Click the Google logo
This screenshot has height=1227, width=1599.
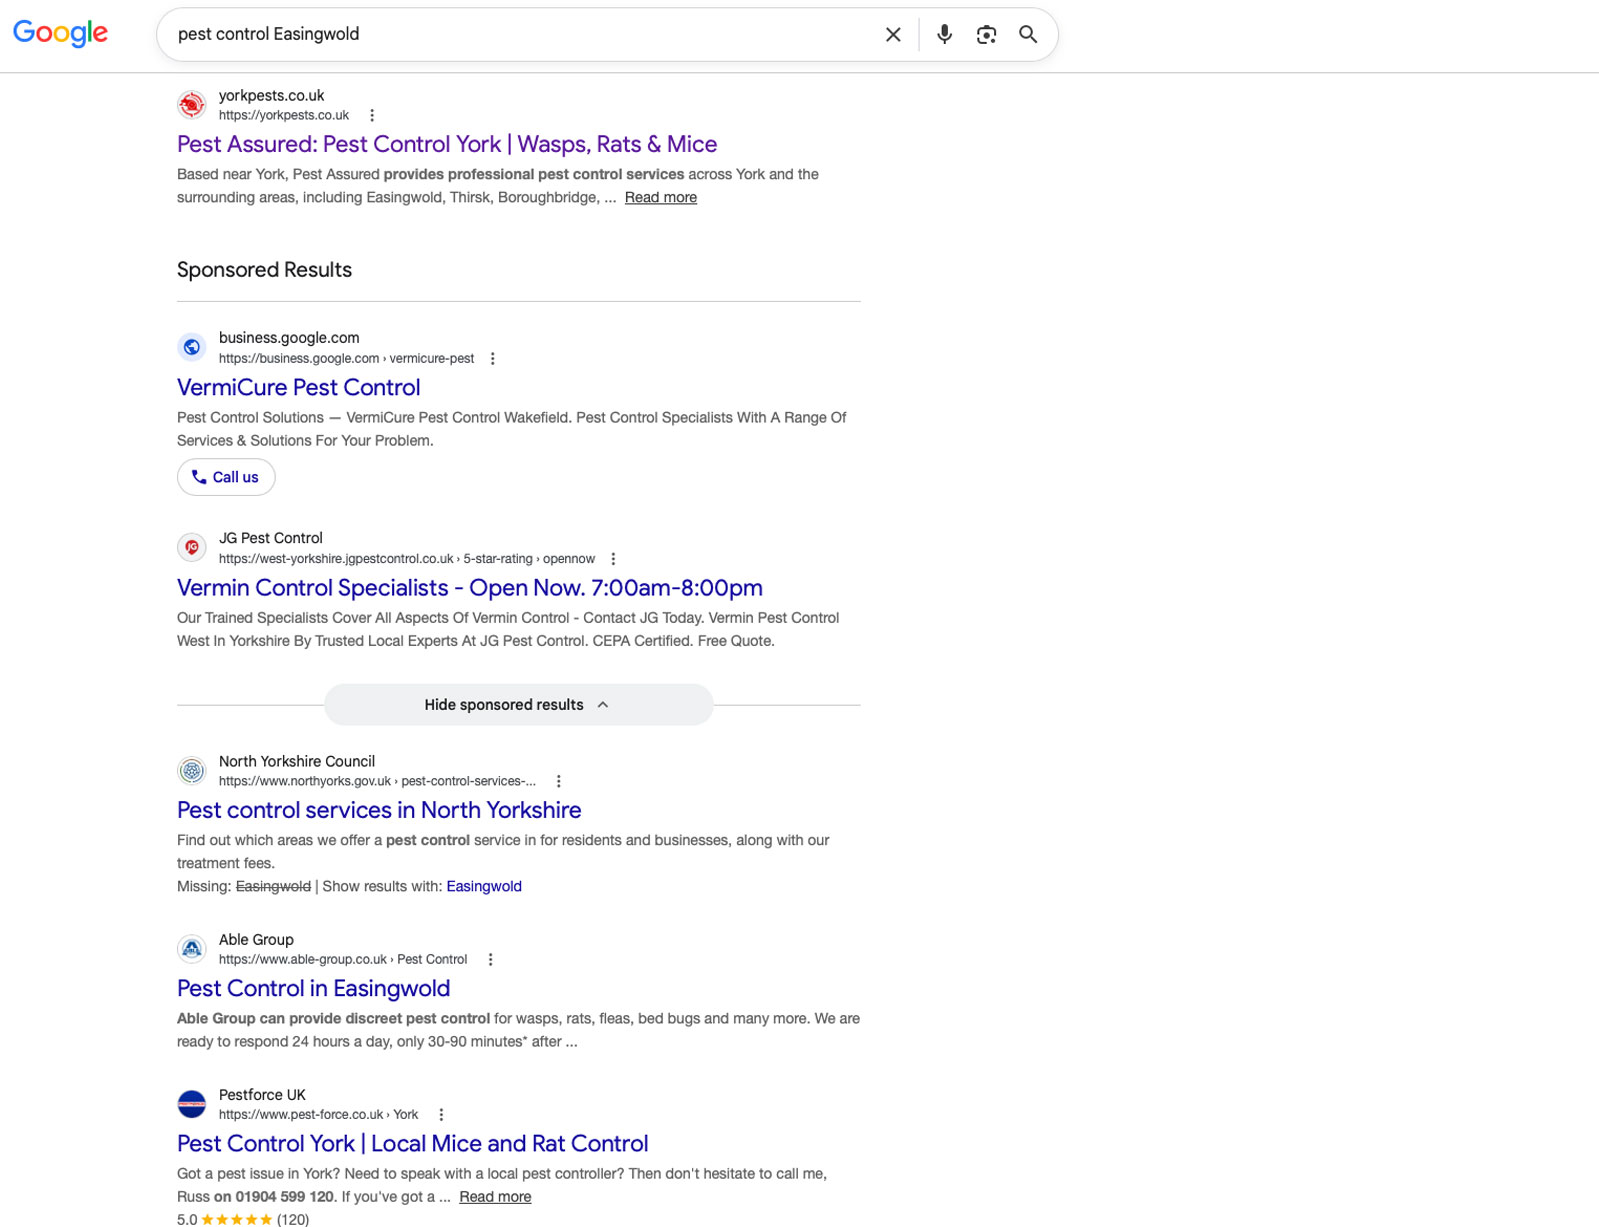[x=60, y=33]
